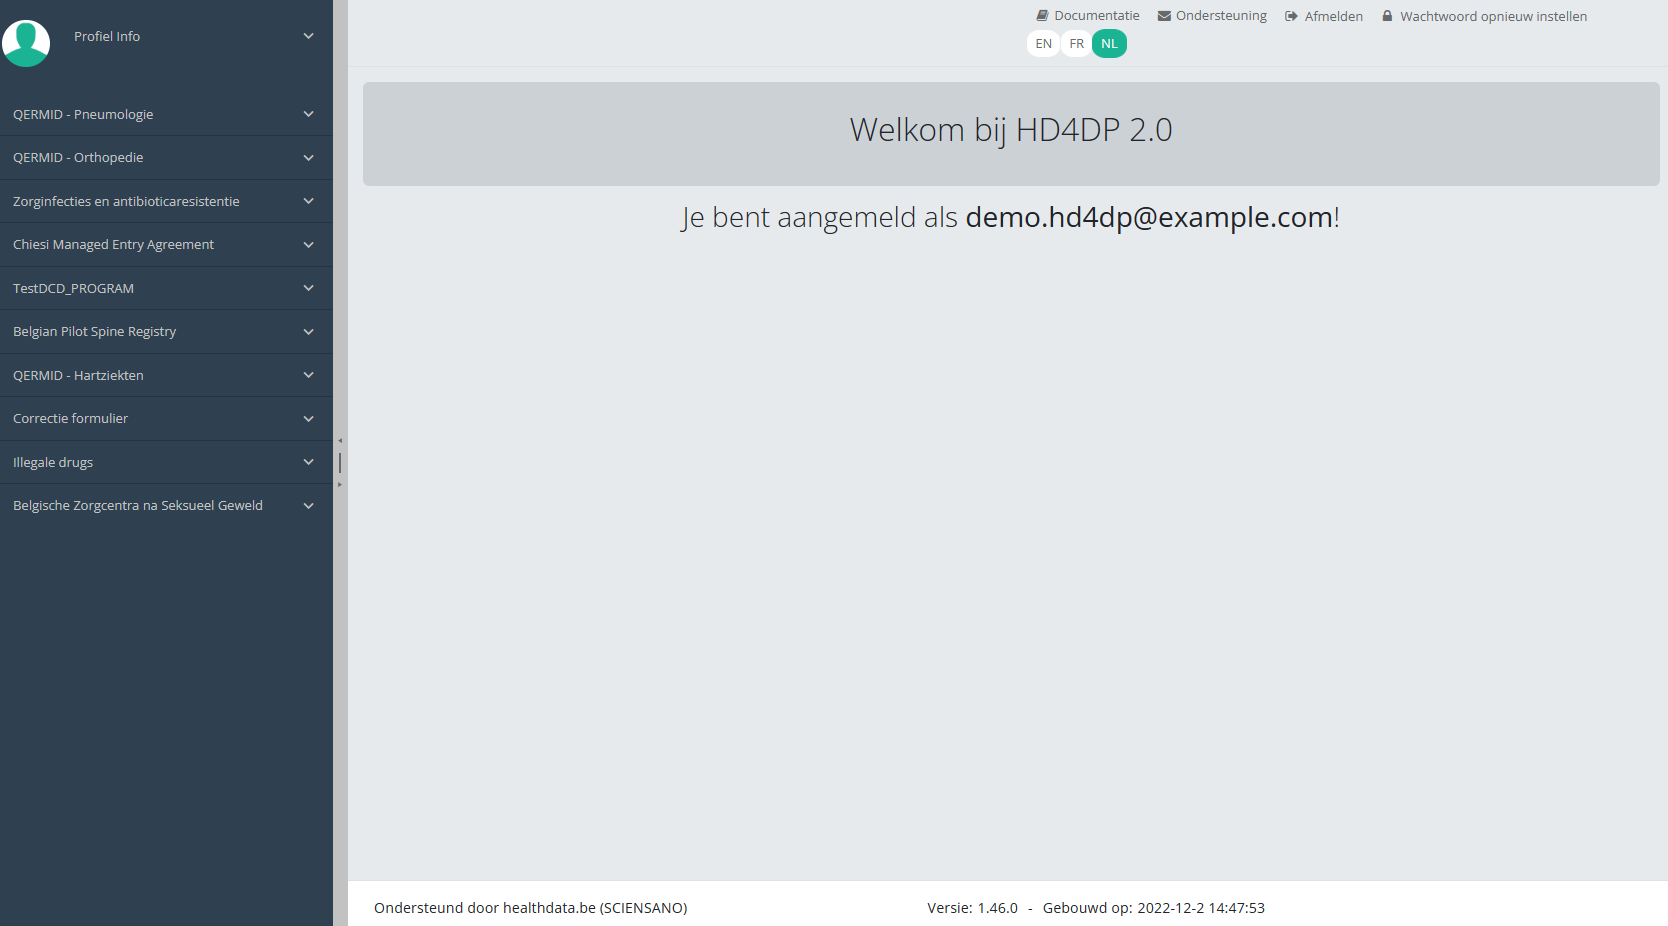This screenshot has width=1668, height=926.
Task: Select the NL language button
Action: (x=1109, y=44)
